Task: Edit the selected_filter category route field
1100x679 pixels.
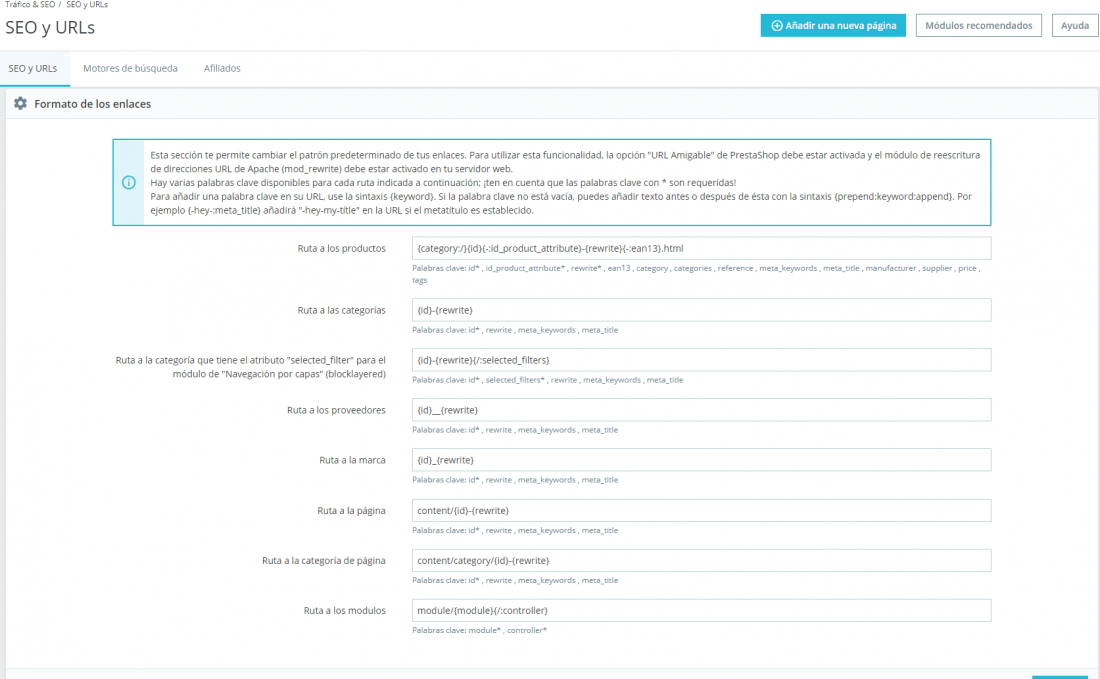Action: pos(702,360)
